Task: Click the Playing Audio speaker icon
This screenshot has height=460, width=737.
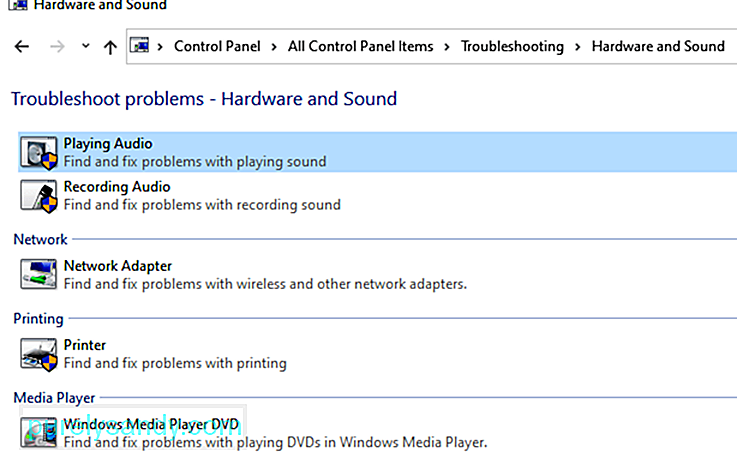Action: point(39,153)
